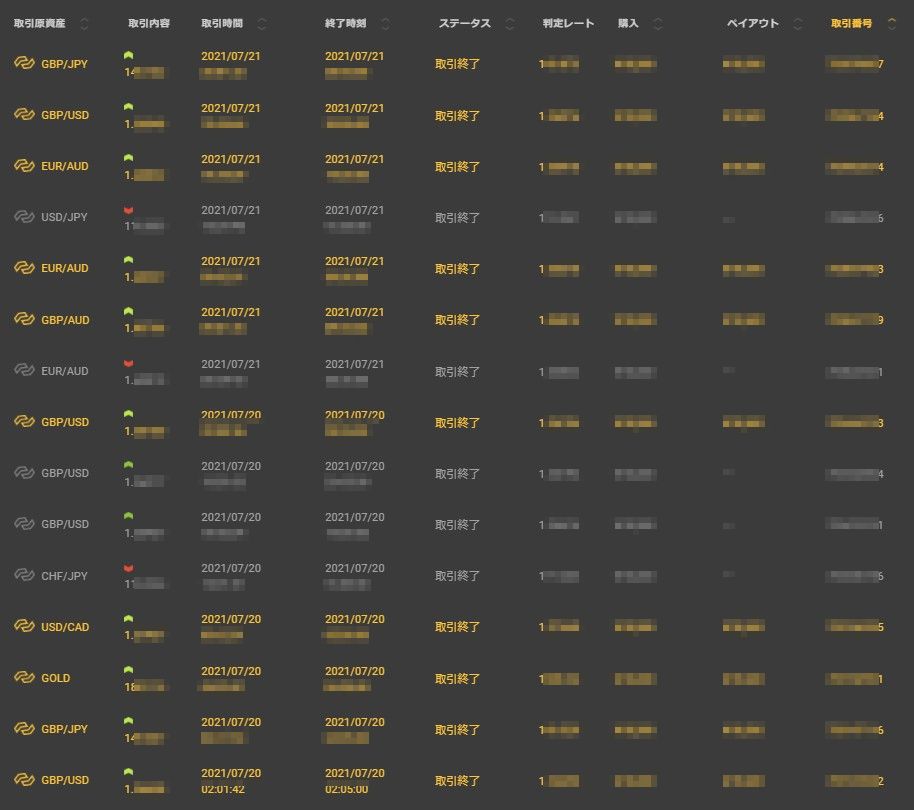Click the chain icon beside USD/JPY
914x810 pixels.
24,217
